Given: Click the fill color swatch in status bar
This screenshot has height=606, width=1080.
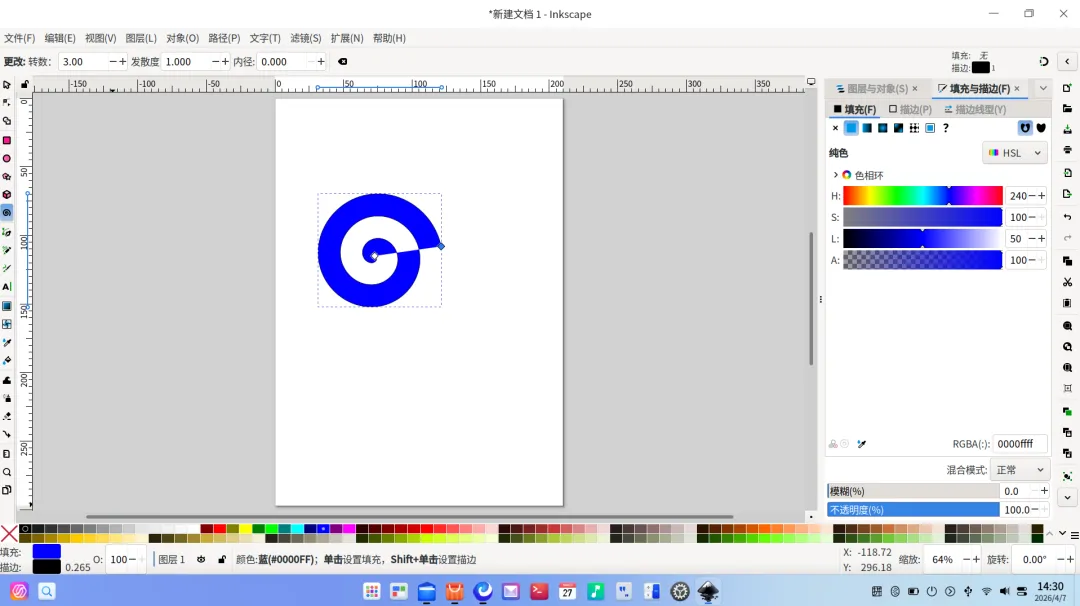Looking at the screenshot, I should point(46,552).
